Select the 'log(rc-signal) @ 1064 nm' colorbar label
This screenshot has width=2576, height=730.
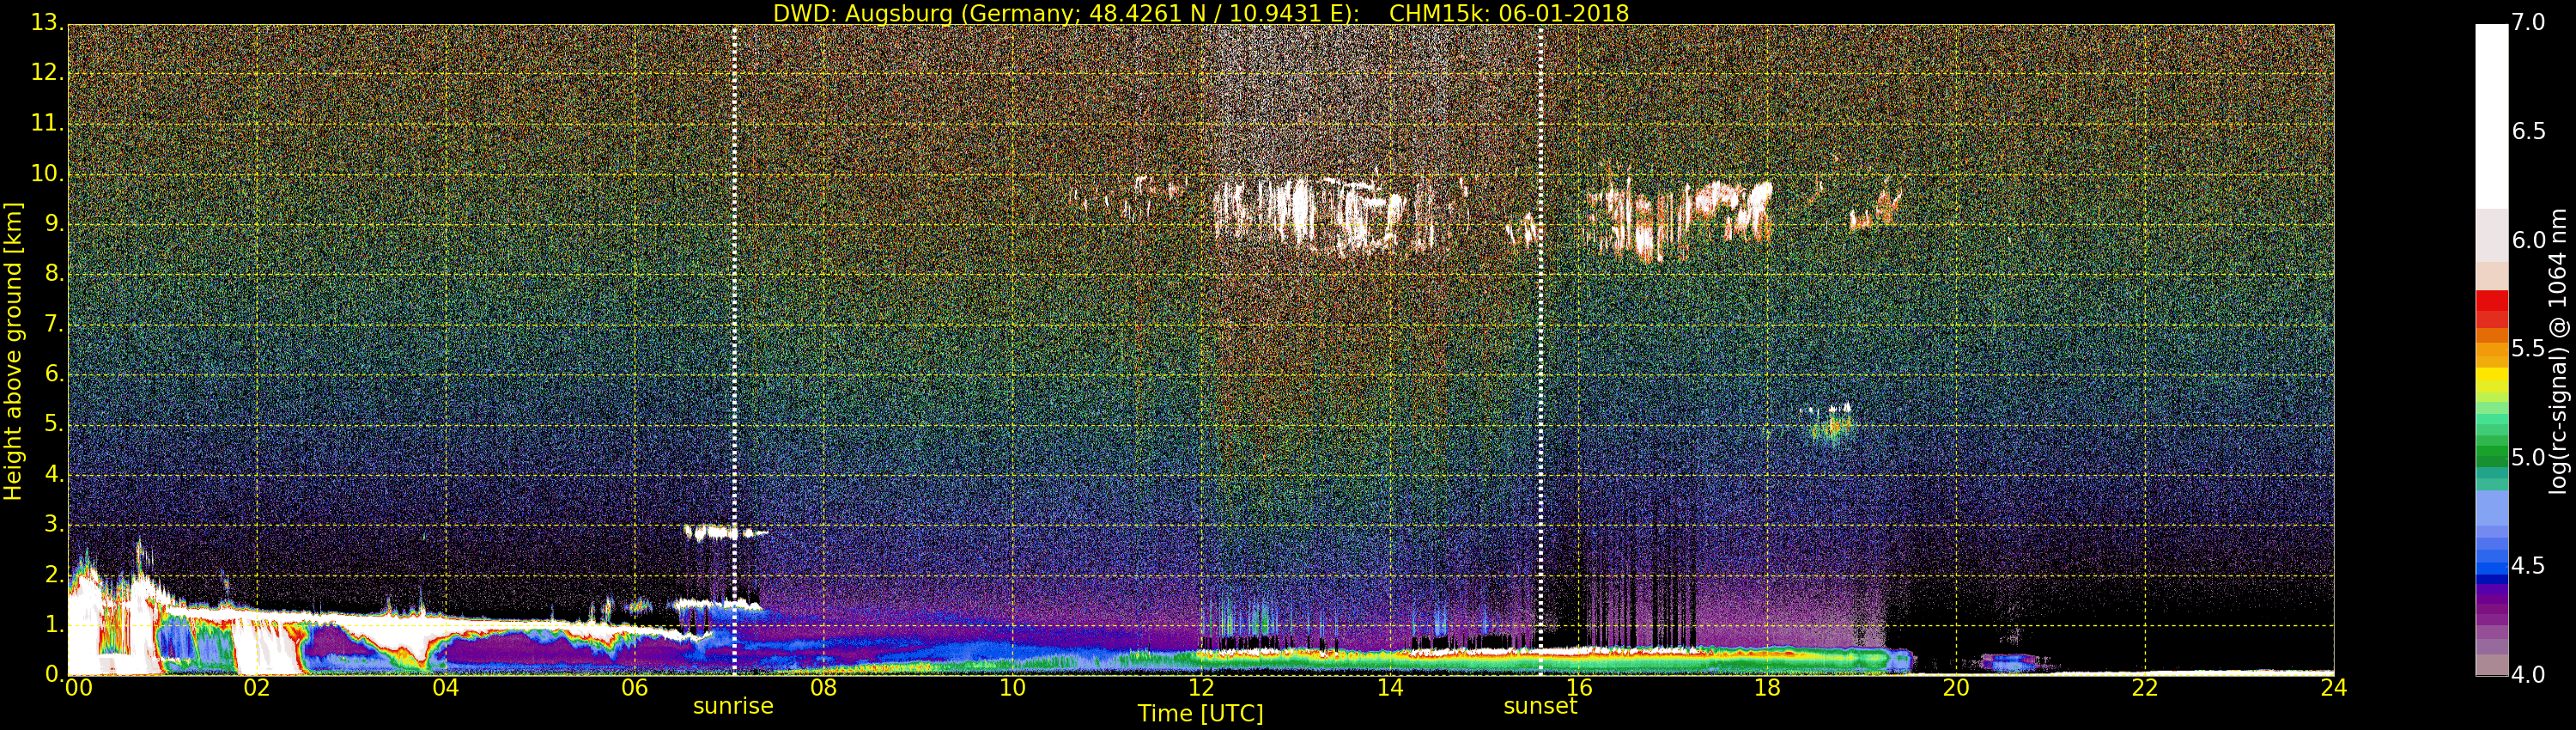(2558, 351)
